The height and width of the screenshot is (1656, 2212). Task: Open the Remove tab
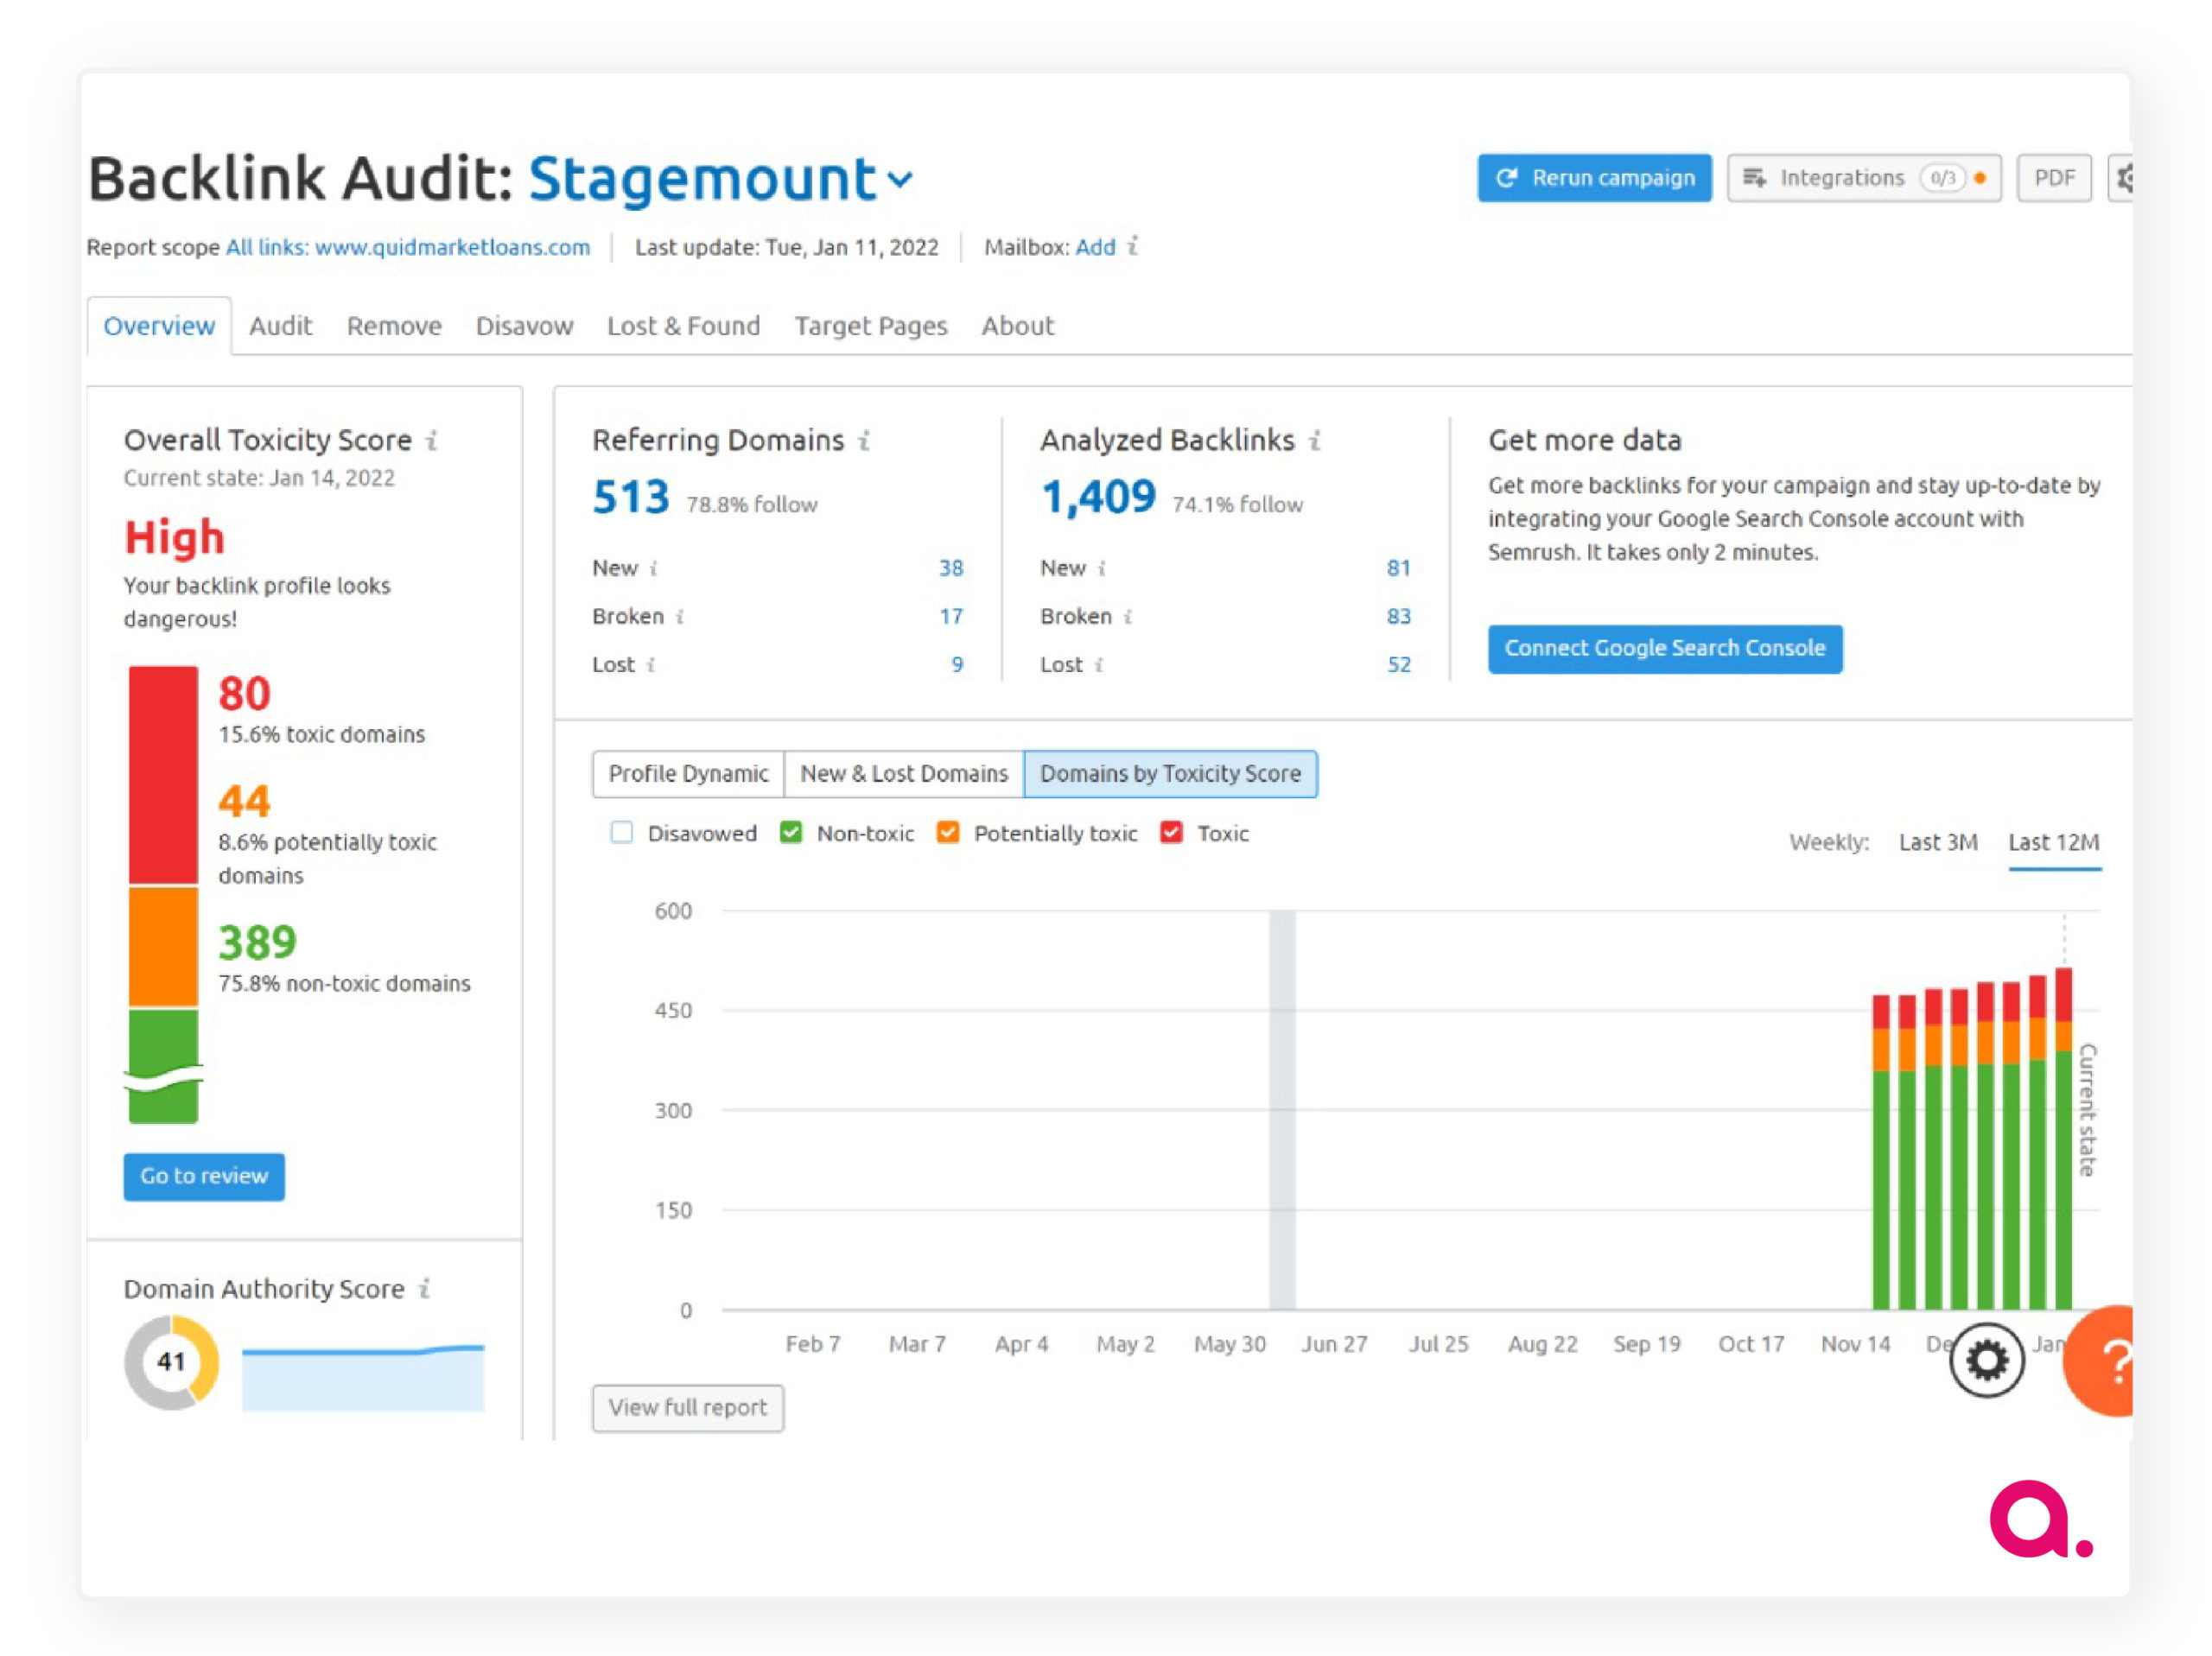394,326
